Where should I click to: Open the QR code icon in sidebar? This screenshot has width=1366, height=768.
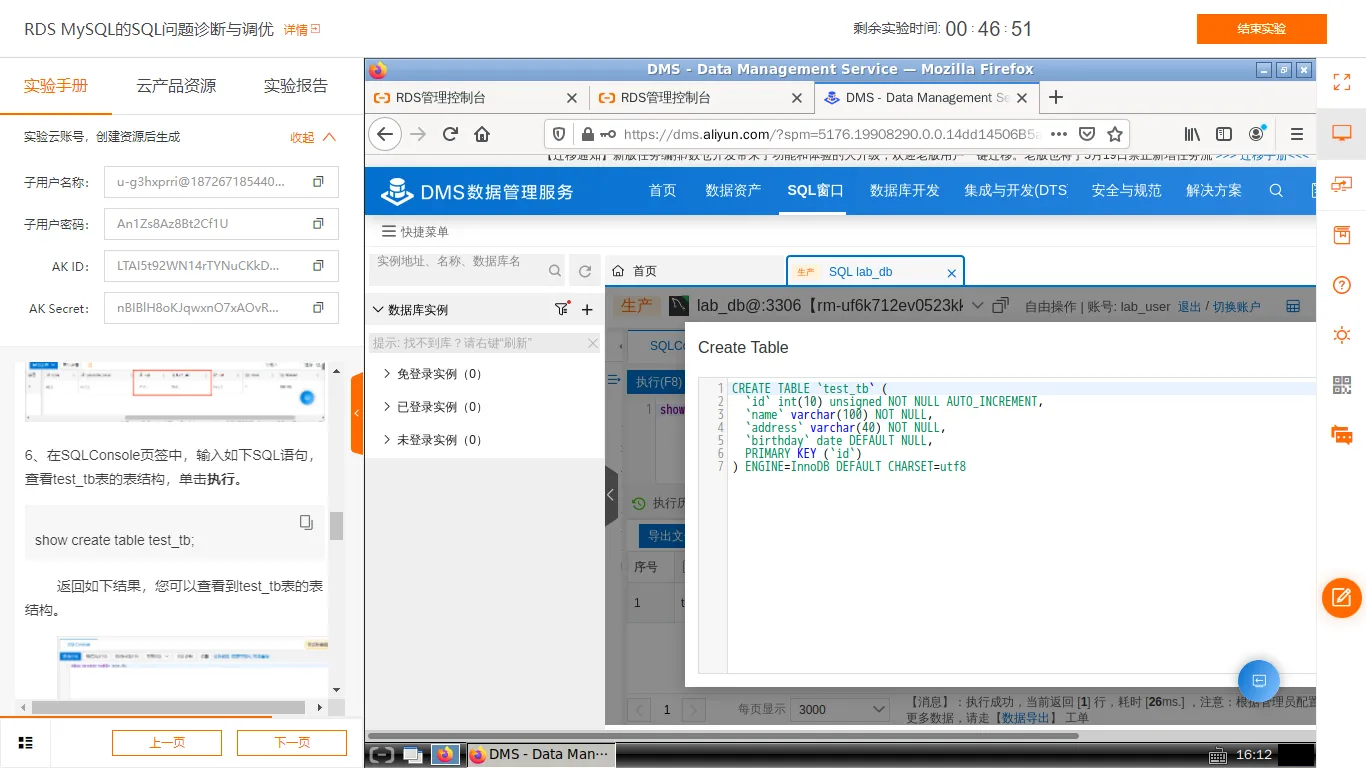point(1342,385)
